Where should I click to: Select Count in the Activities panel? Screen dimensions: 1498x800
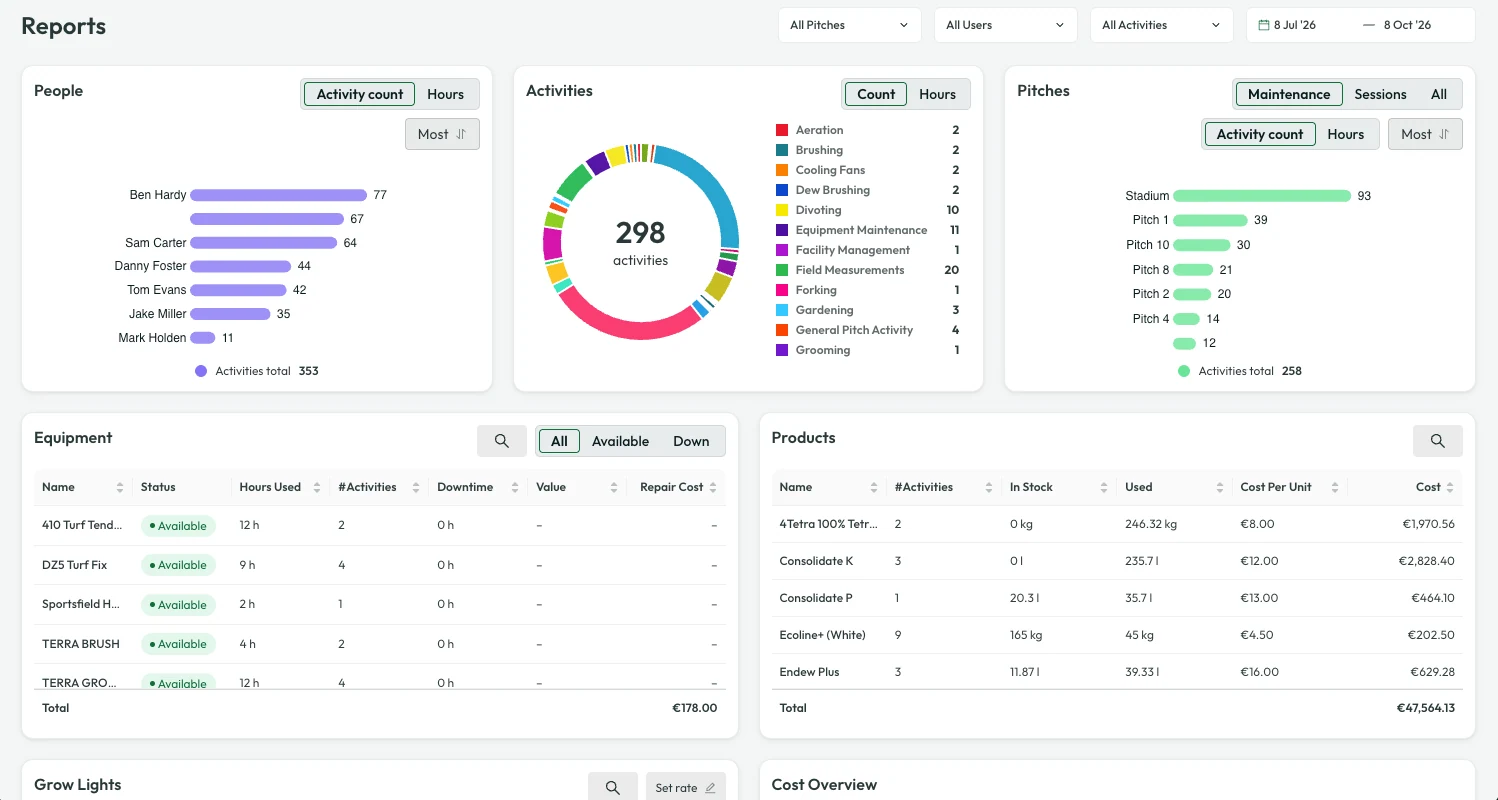pos(876,94)
